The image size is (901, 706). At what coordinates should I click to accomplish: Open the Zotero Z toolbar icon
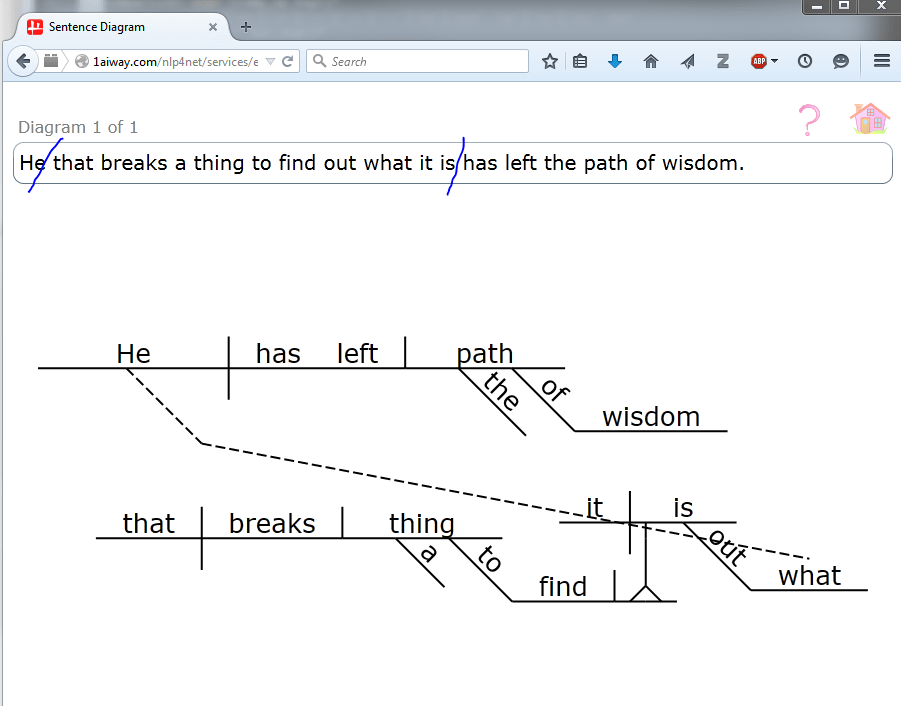tap(722, 61)
